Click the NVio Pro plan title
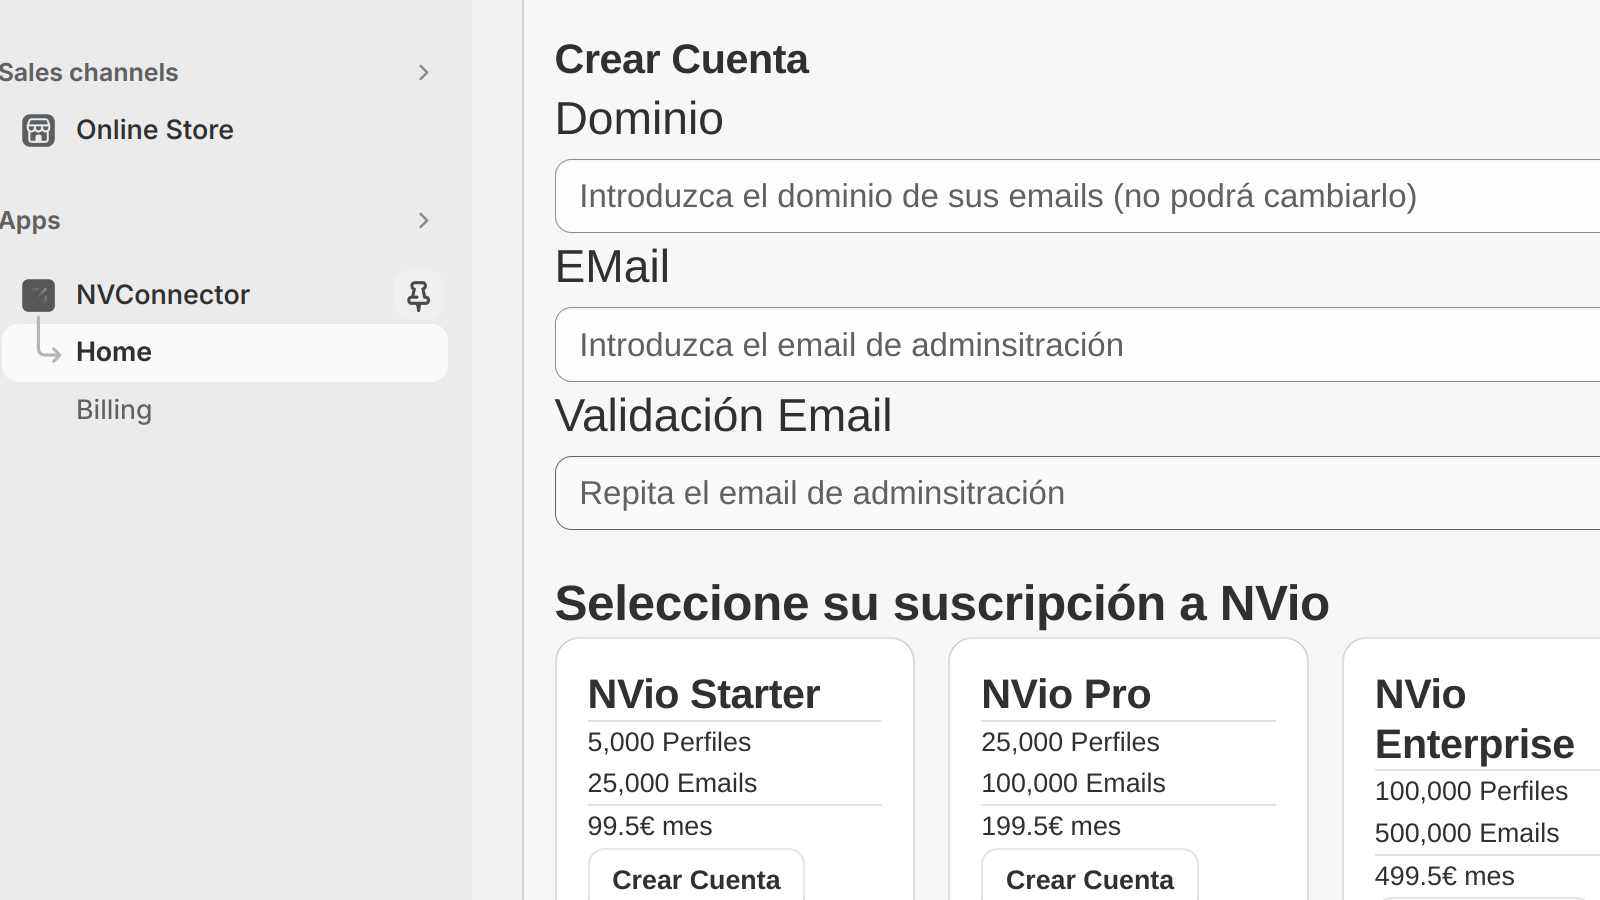Image resolution: width=1600 pixels, height=900 pixels. coord(1066,693)
